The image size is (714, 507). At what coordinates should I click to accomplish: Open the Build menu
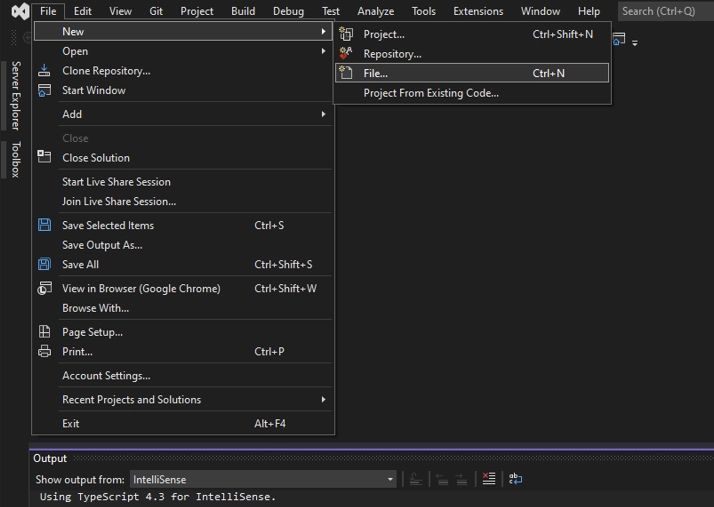click(x=243, y=11)
